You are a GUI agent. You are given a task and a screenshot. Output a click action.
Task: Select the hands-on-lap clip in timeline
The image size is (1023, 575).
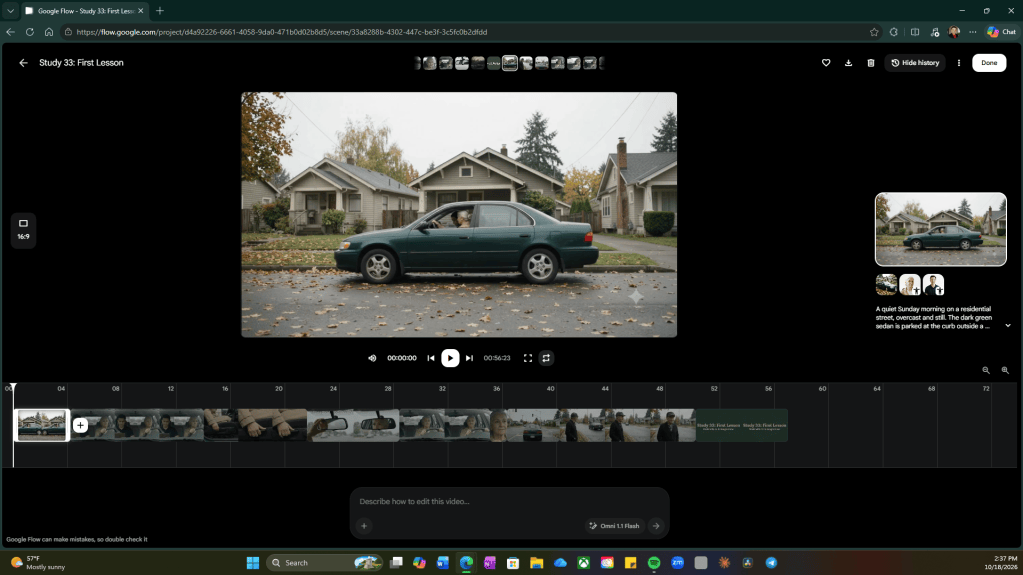(x=255, y=425)
